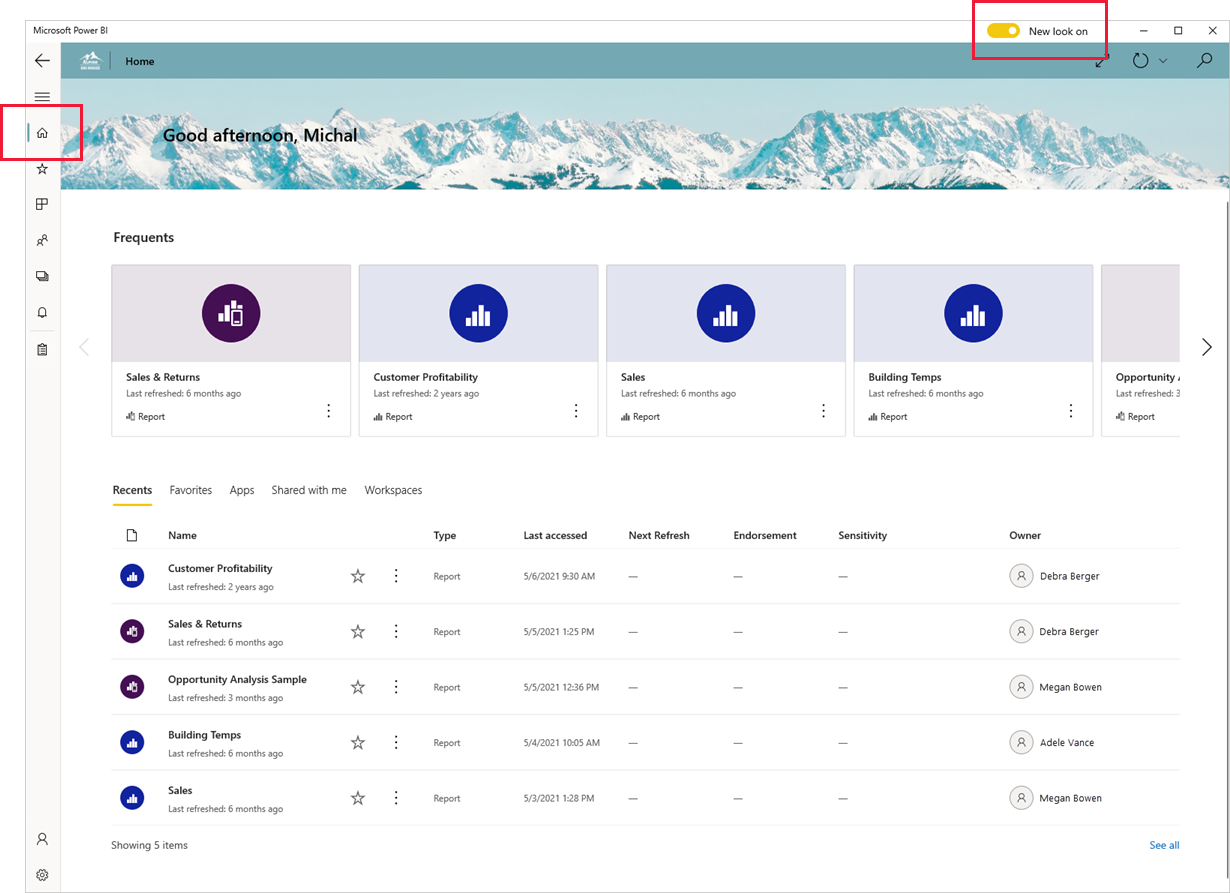
Task: Favorite the Customer Profitability report star
Action: click(358, 576)
